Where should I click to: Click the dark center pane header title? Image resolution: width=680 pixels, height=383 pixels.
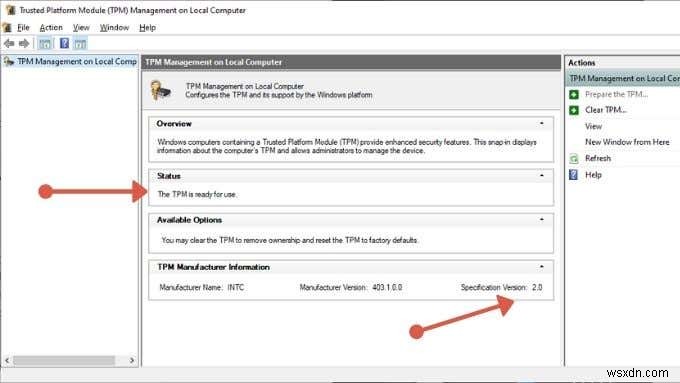pyautogui.click(x=213, y=62)
